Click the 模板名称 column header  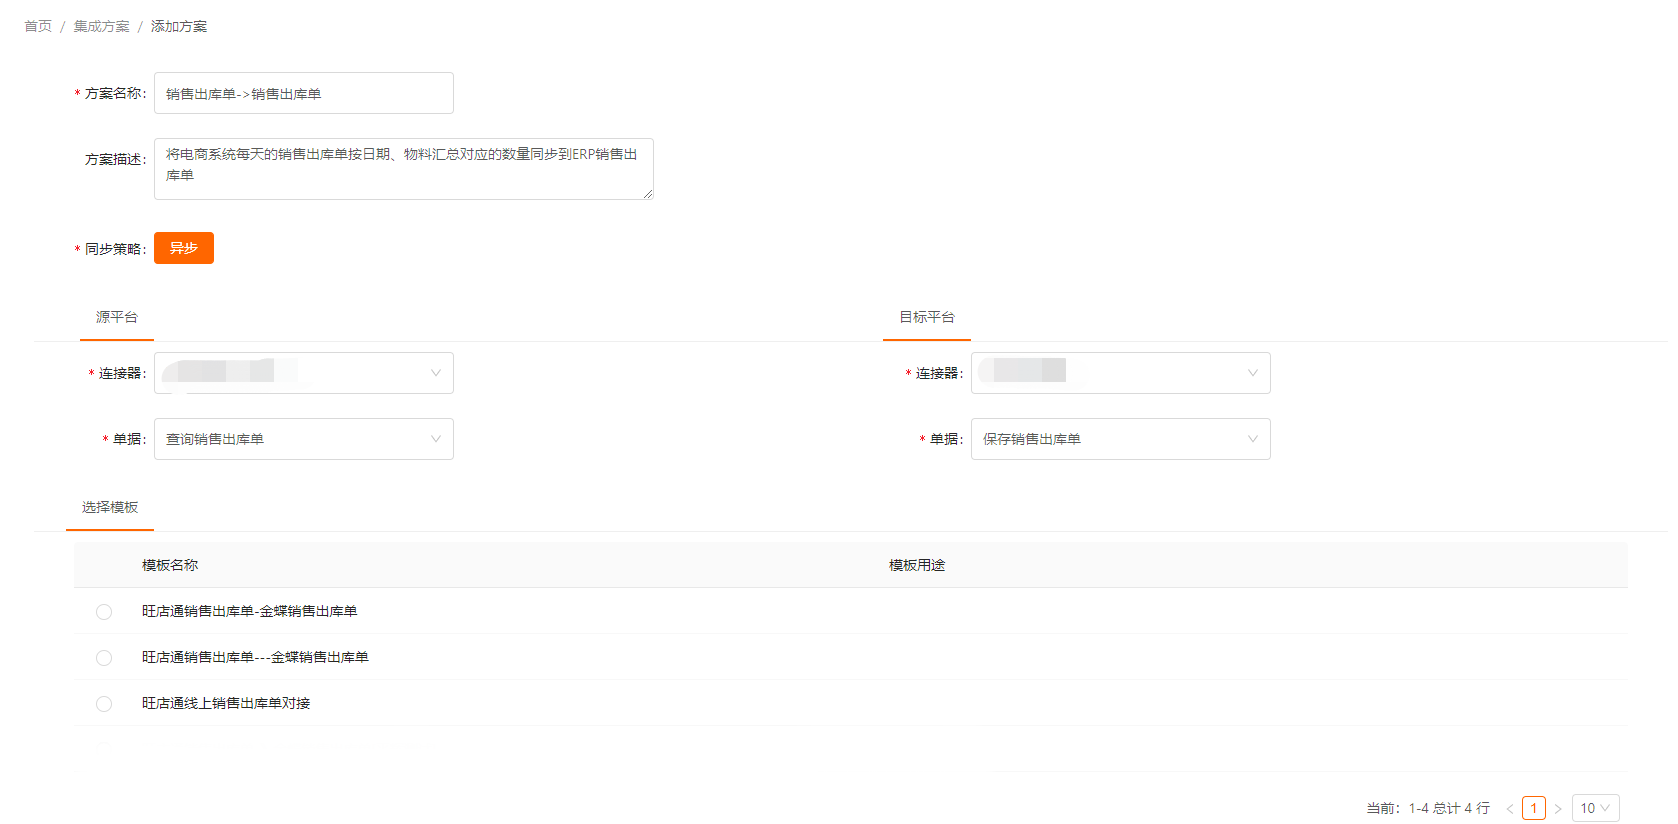[x=170, y=565]
